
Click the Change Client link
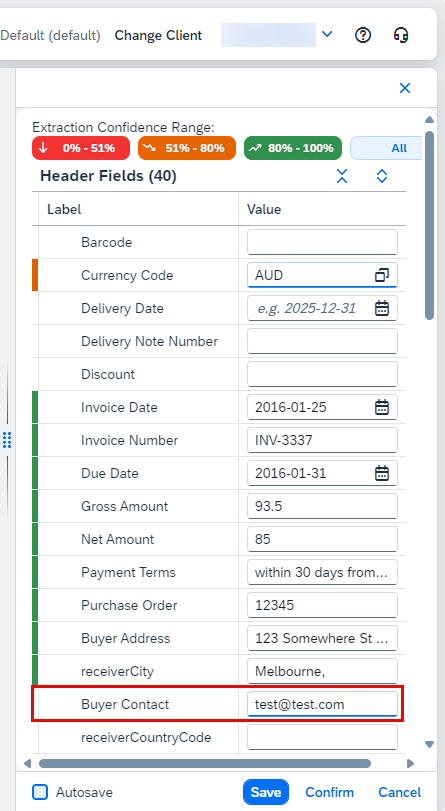(158, 35)
